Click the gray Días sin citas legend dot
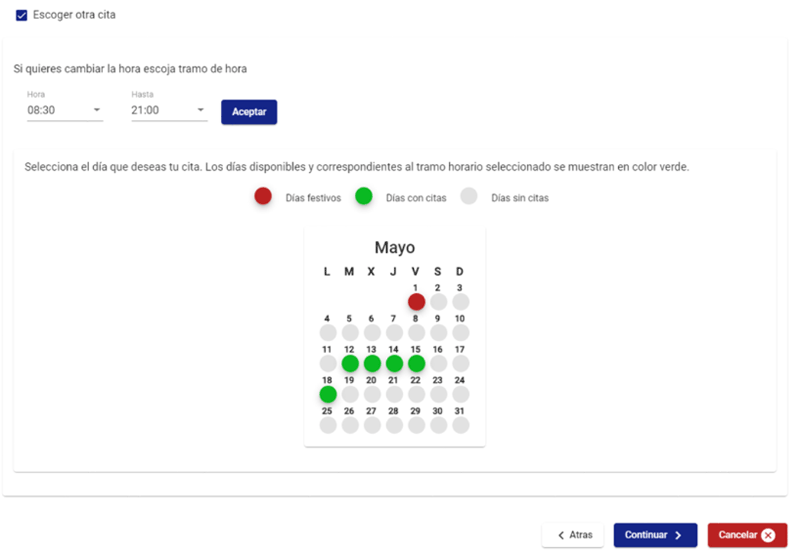 pyautogui.click(x=468, y=196)
